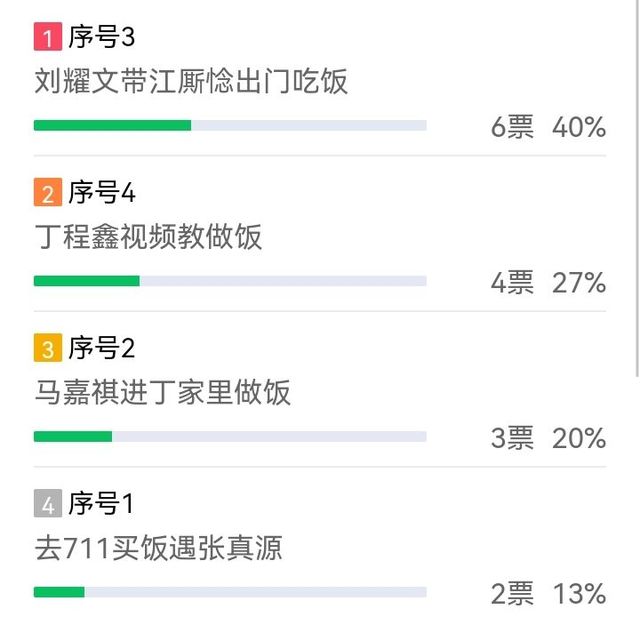Screen dimensions: 640x633
Task: Click the orange rank 2 badge
Action: [x=48, y=192]
